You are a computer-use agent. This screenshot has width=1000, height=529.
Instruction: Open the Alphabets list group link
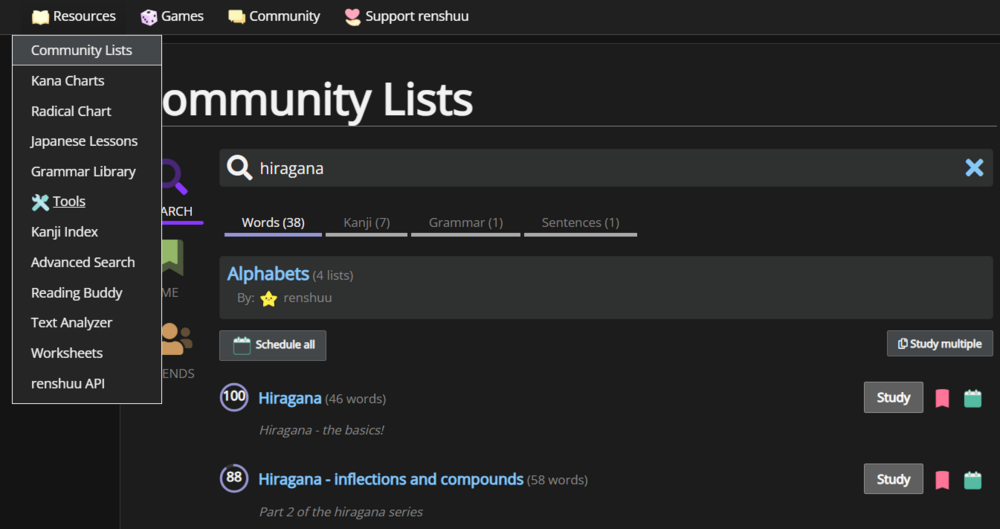pyautogui.click(x=268, y=274)
